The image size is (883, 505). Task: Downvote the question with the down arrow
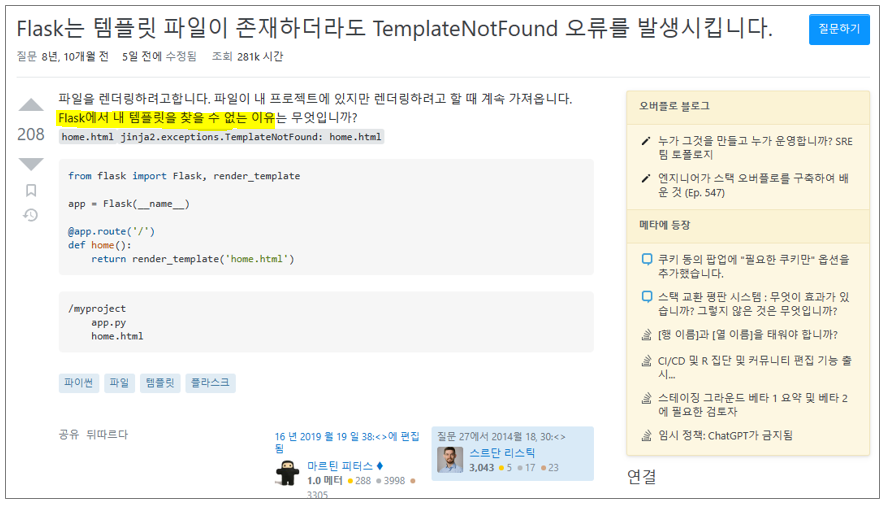coord(31,164)
